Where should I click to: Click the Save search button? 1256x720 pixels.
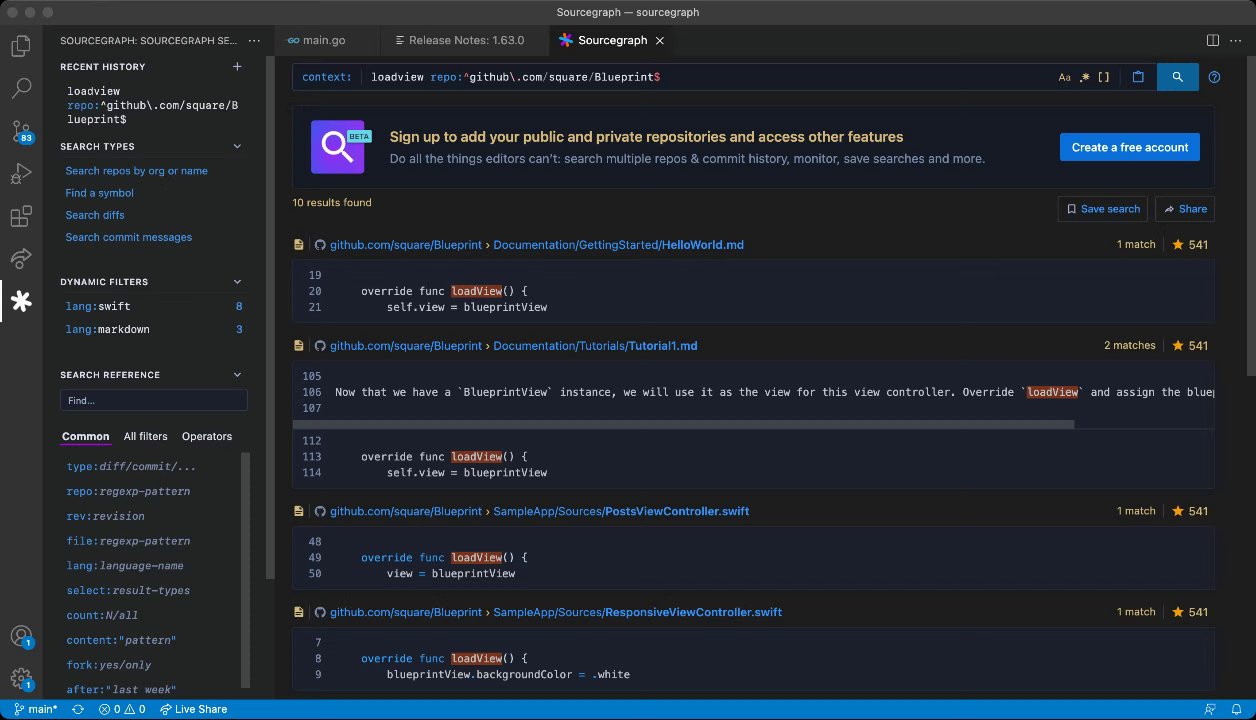(1103, 209)
